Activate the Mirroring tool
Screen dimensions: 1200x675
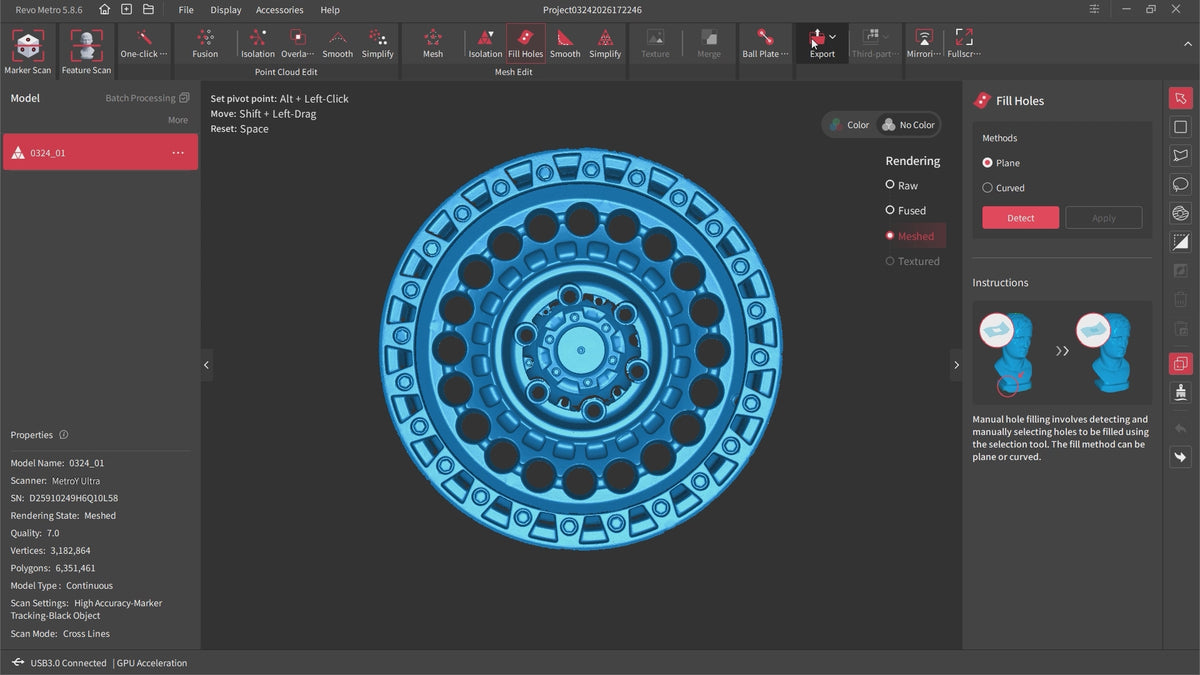[x=924, y=38]
